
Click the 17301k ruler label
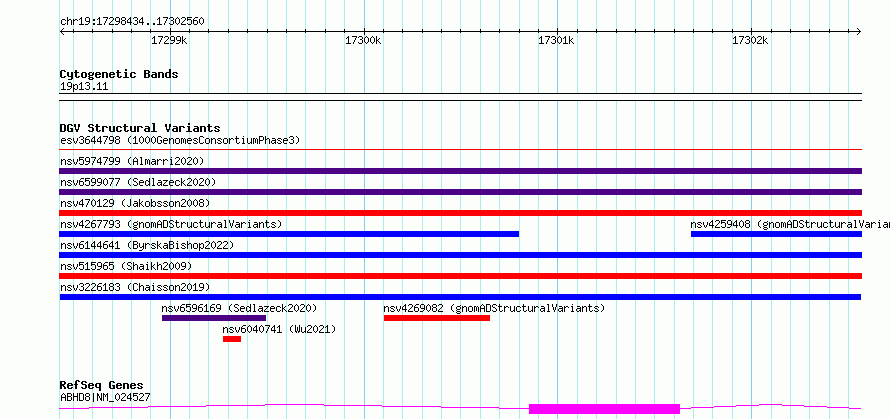click(557, 40)
